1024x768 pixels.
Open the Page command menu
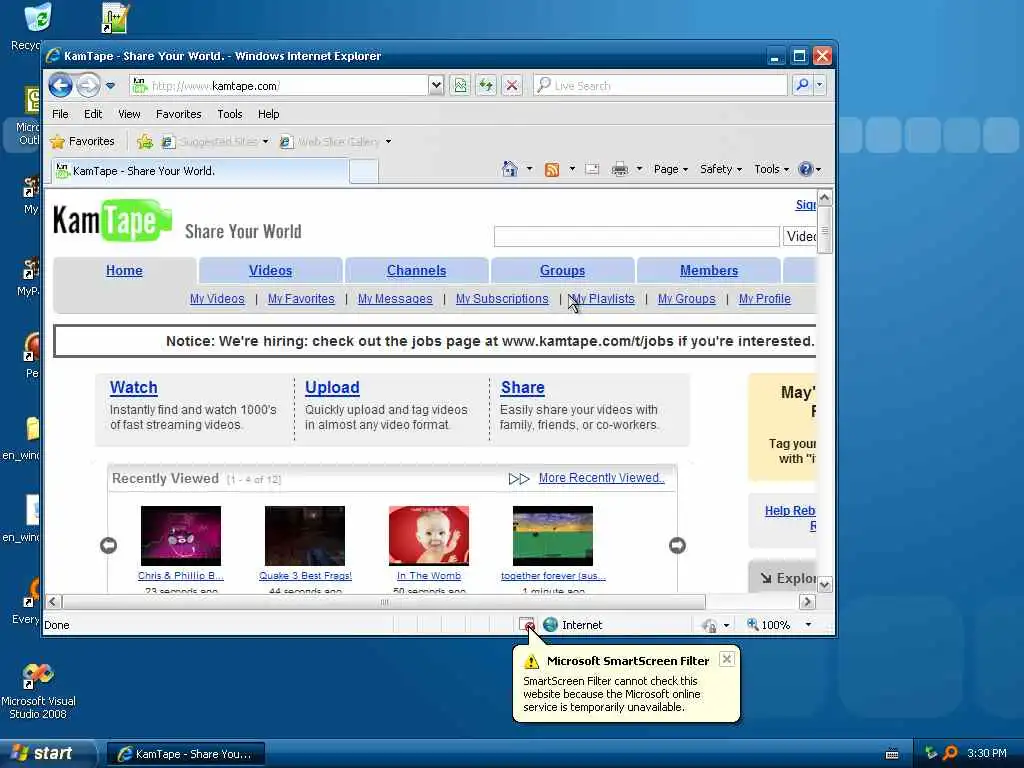click(x=671, y=169)
